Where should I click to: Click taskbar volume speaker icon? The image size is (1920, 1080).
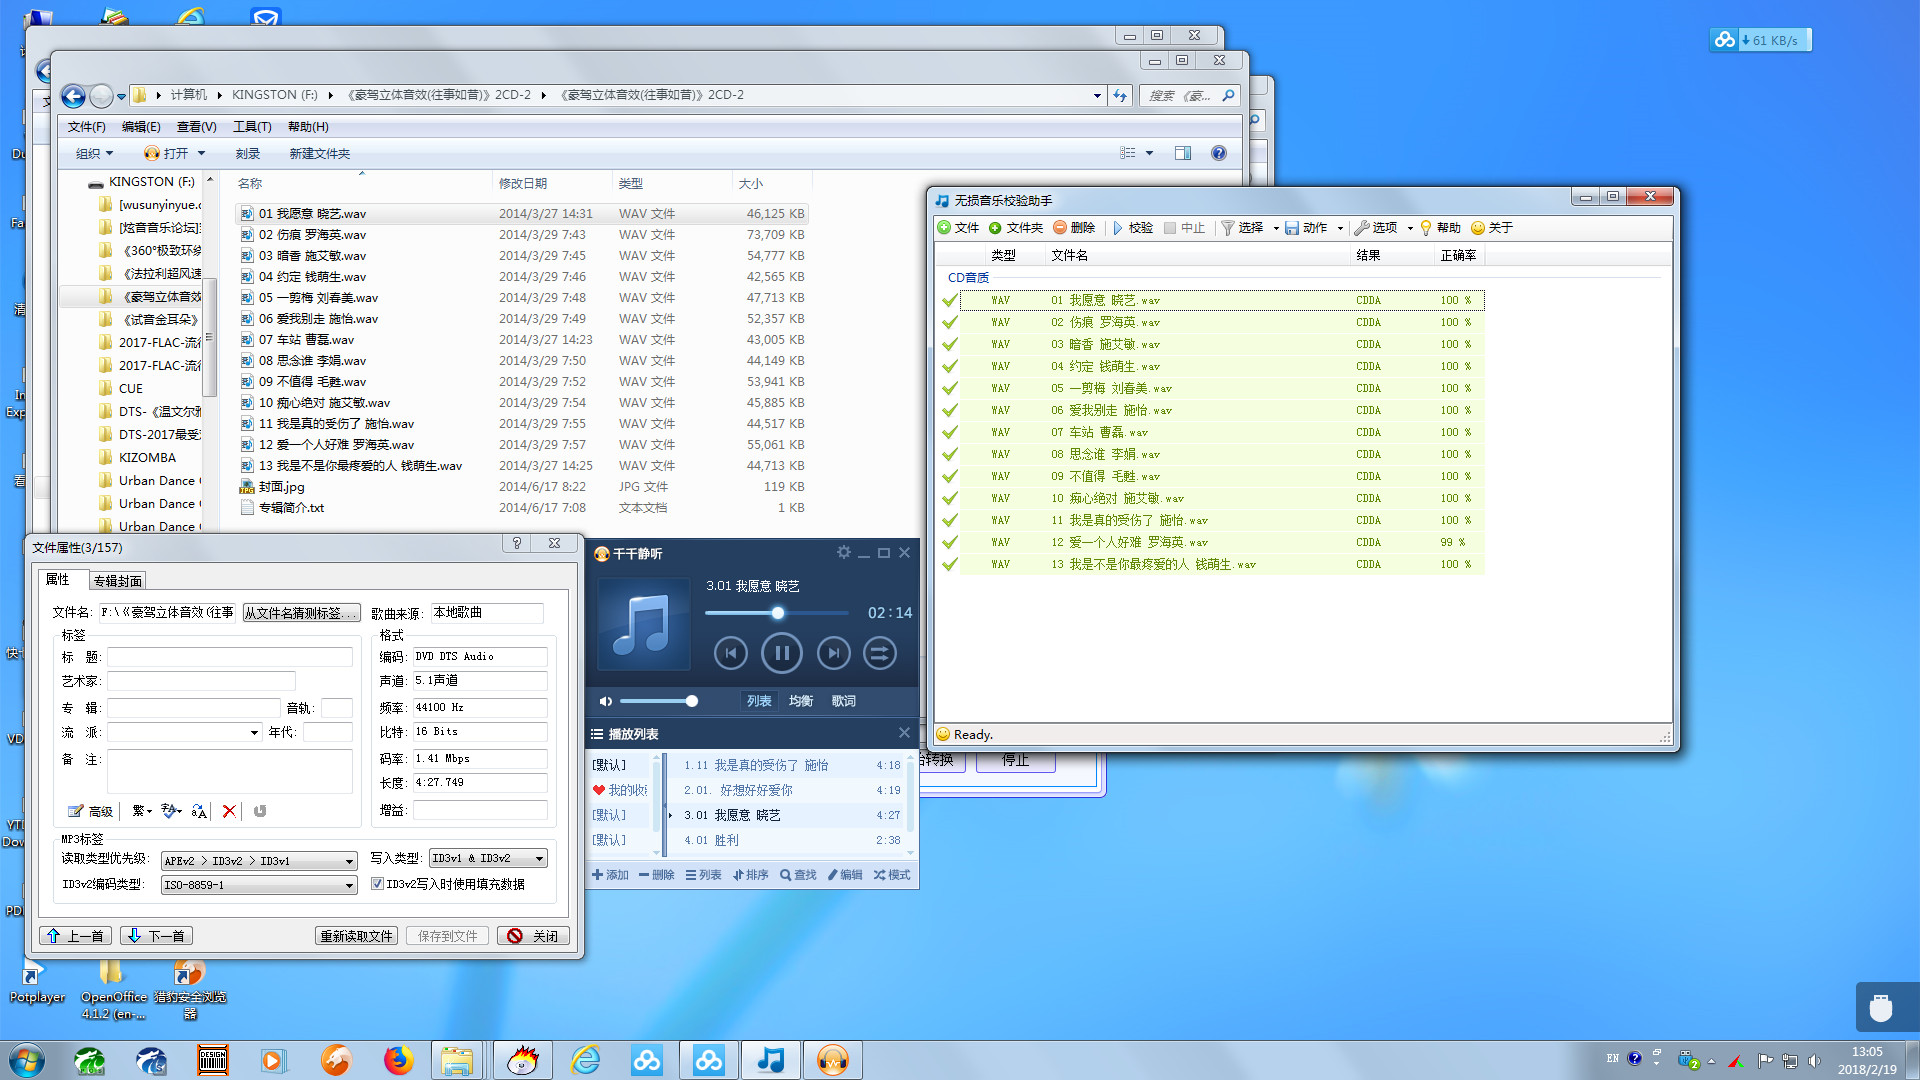point(1814,1060)
